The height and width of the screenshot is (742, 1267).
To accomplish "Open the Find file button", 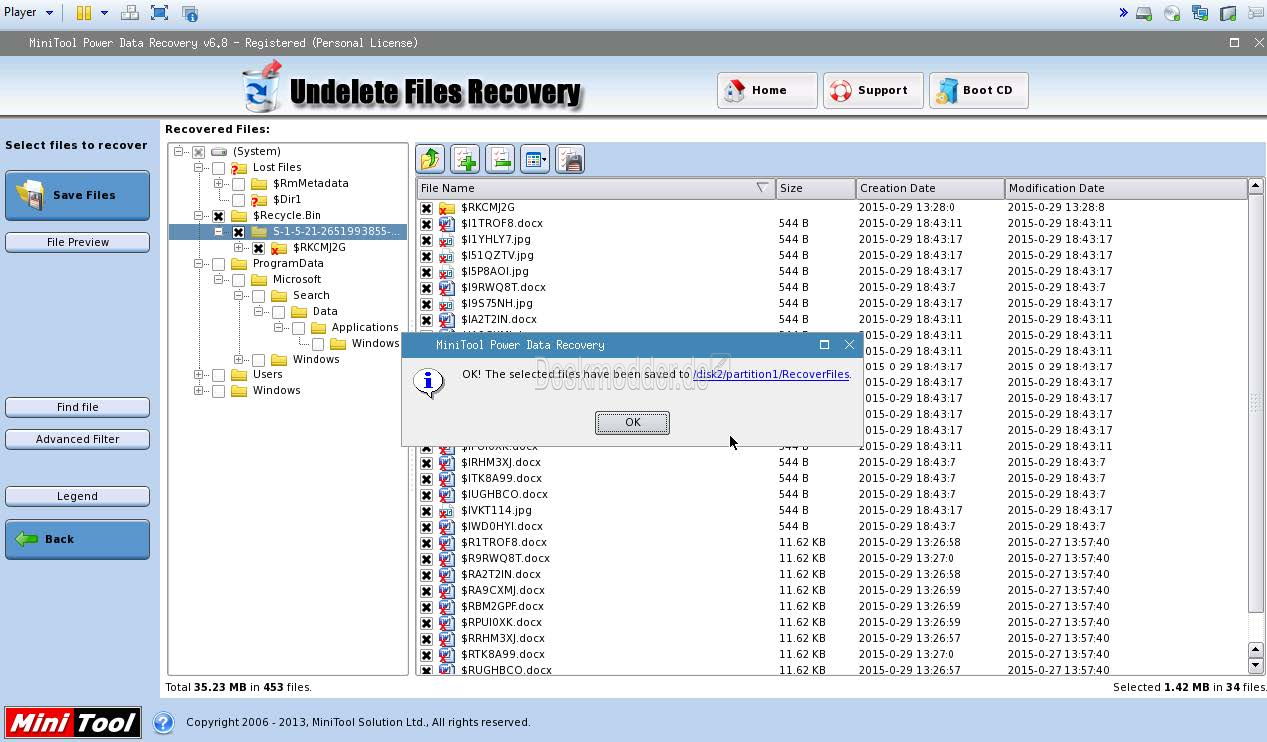I will [x=77, y=407].
